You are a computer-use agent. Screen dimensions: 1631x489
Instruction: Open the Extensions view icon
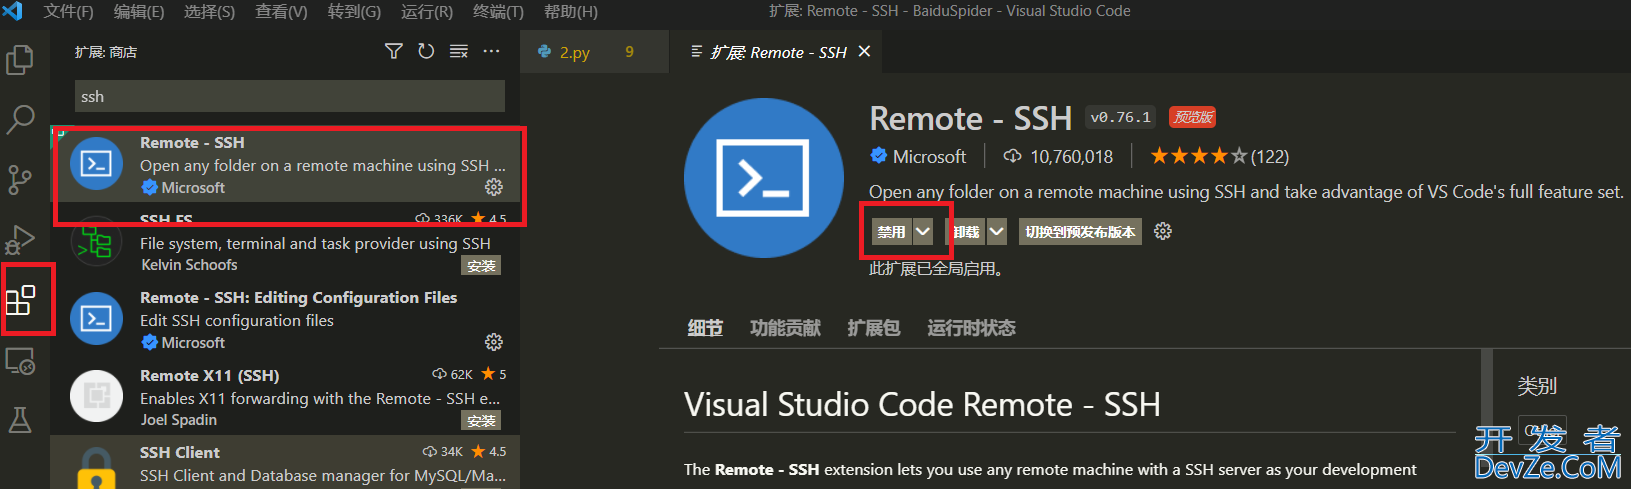[21, 299]
